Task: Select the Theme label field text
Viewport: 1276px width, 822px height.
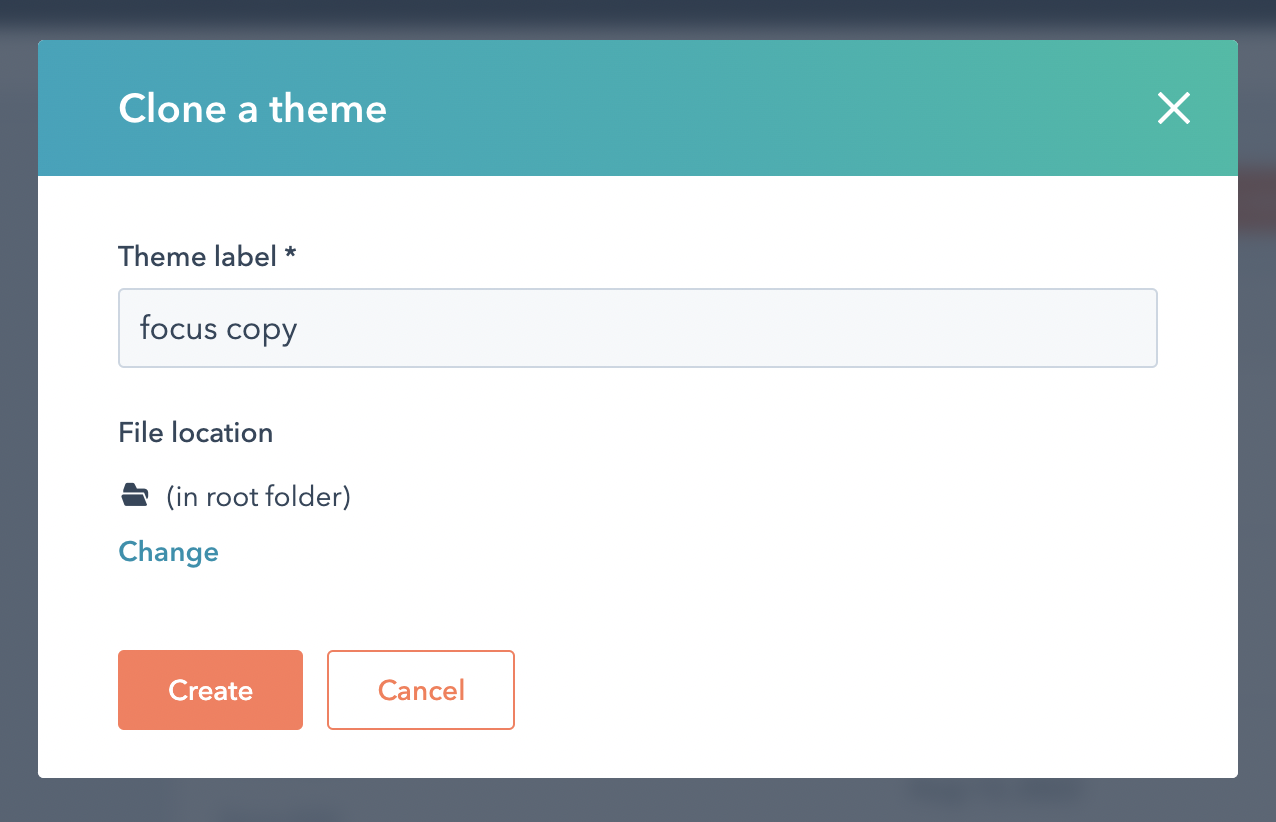Action: coord(218,328)
